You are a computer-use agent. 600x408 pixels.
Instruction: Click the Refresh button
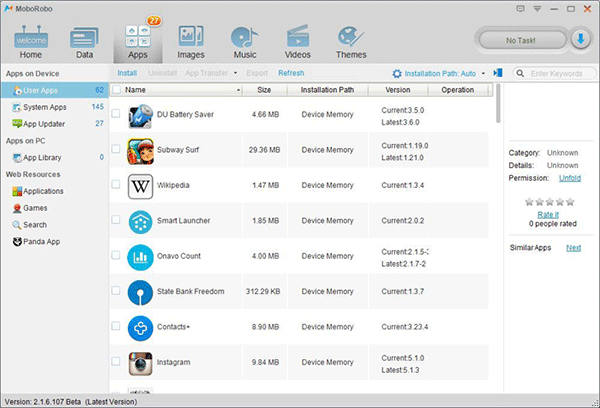pos(291,73)
